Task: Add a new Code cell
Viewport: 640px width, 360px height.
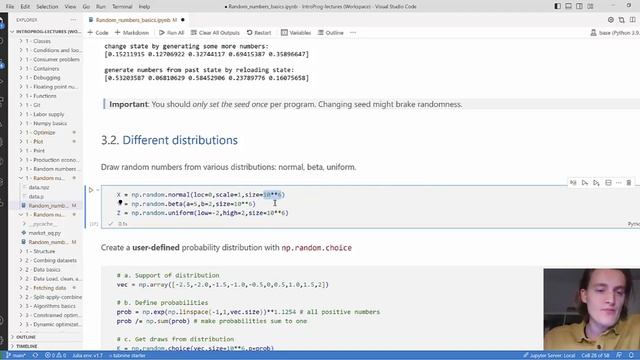Action: click(x=98, y=33)
